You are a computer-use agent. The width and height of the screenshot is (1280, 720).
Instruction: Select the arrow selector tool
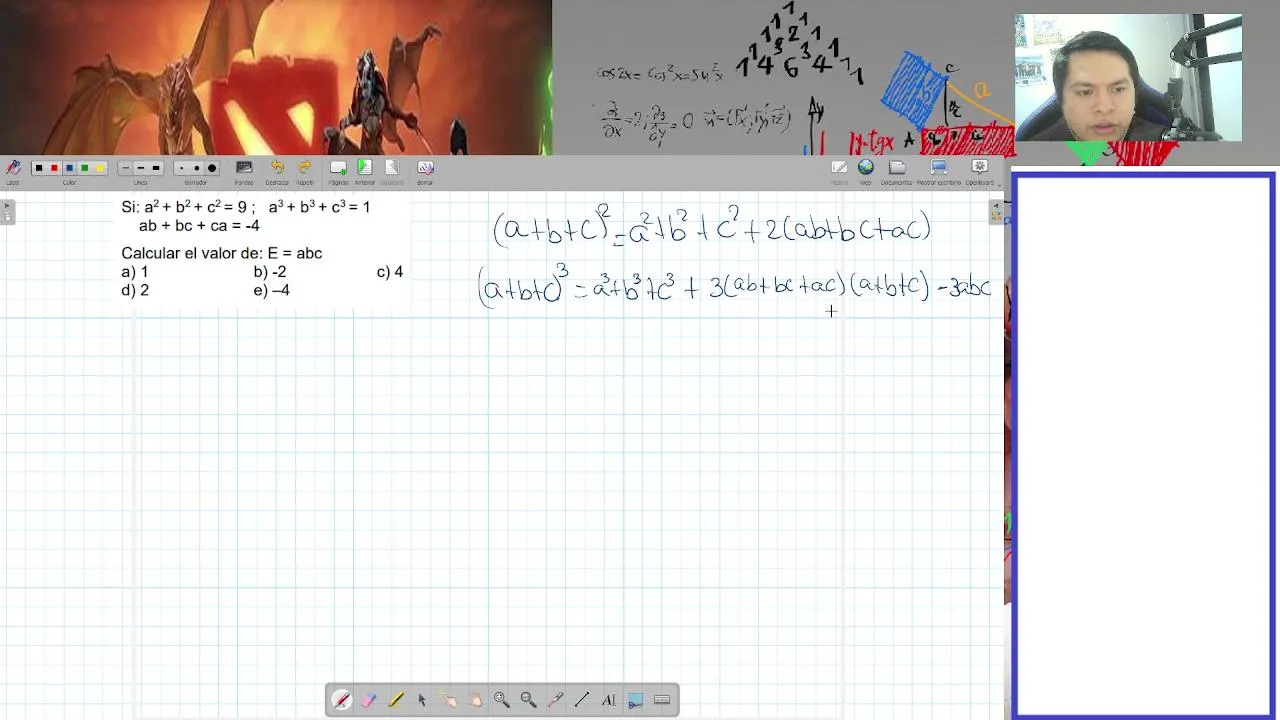422,700
